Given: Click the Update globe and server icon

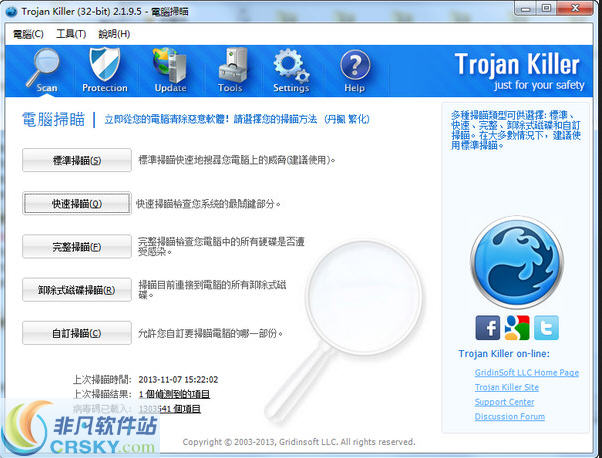Looking at the screenshot, I should 170,70.
